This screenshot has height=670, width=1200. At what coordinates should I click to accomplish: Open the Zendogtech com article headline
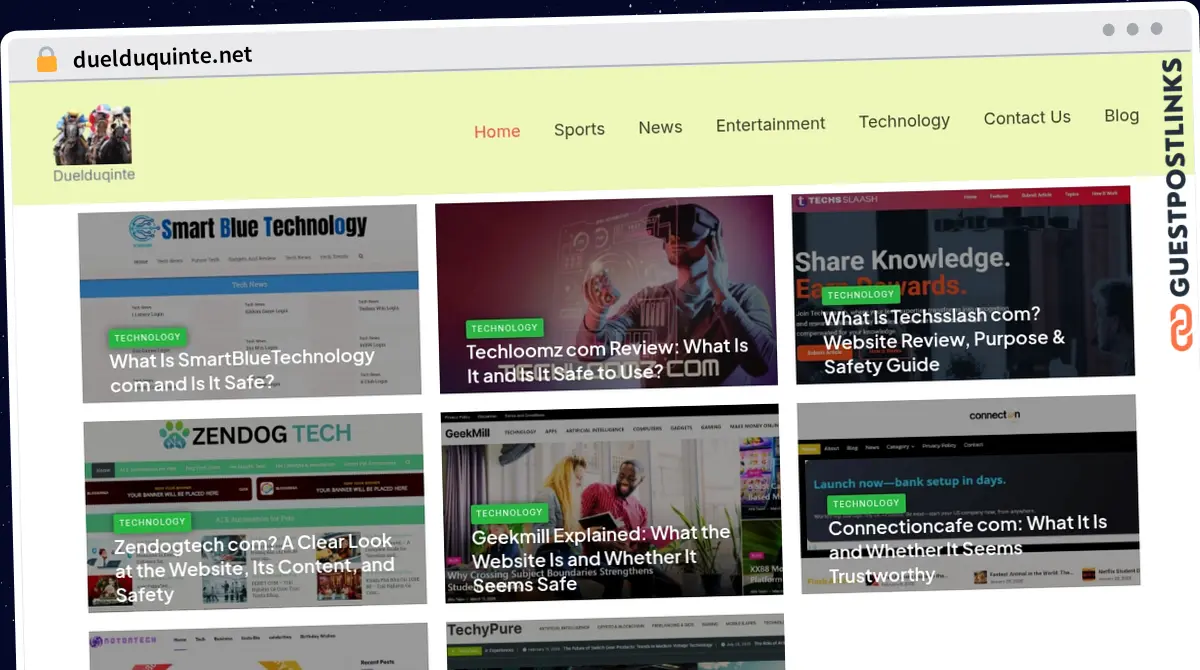(254, 567)
